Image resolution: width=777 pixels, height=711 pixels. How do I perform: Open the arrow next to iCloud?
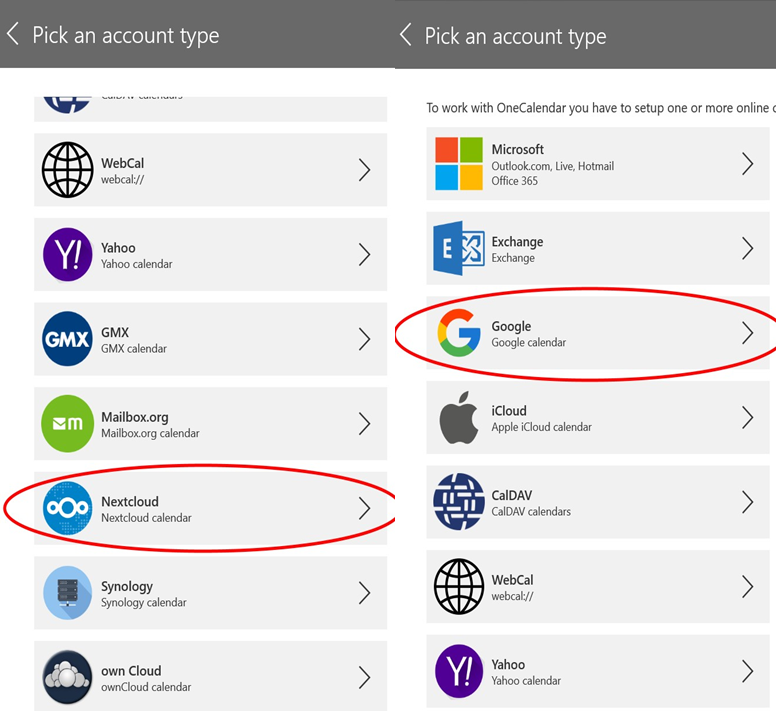coord(747,418)
